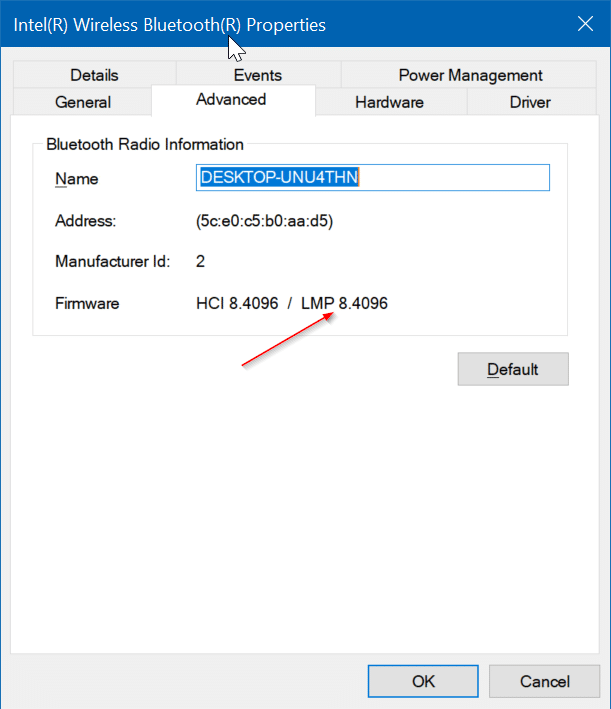The height and width of the screenshot is (709, 611).
Task: Click the firmware text LMP 8.4096
Action: click(x=344, y=303)
